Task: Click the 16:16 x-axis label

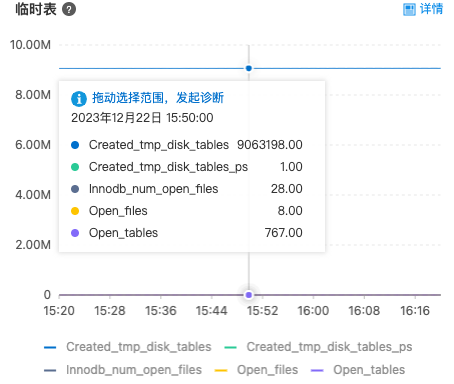Action: coord(415,311)
